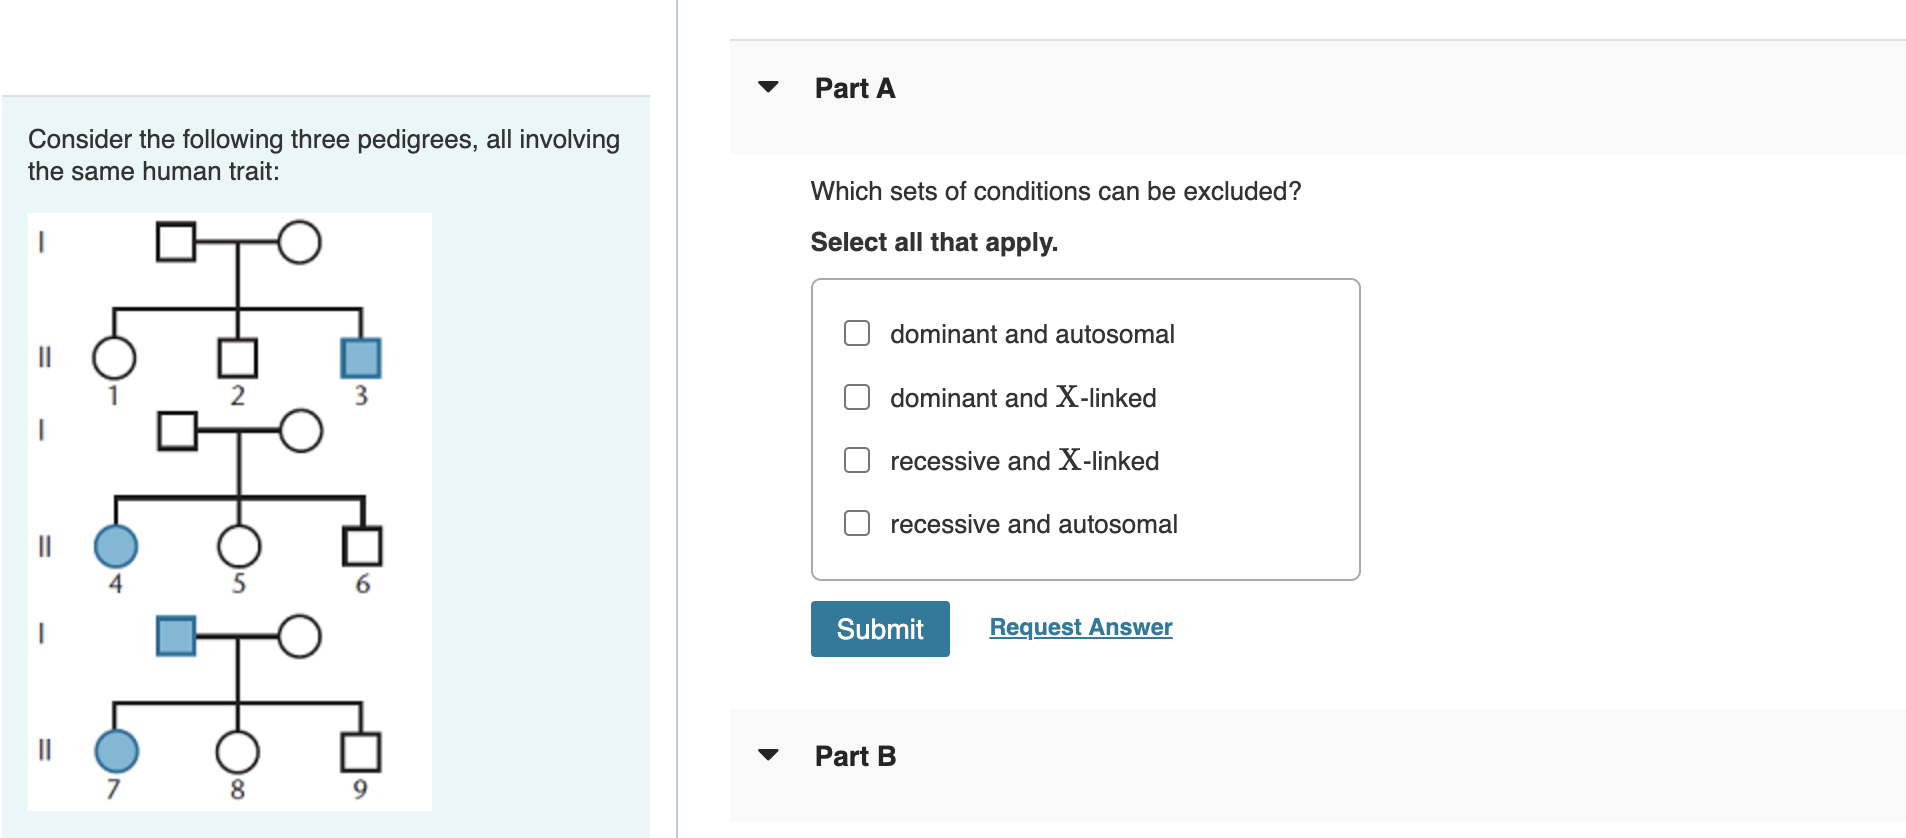Check the "dominant and X-linked" option

pos(856,396)
